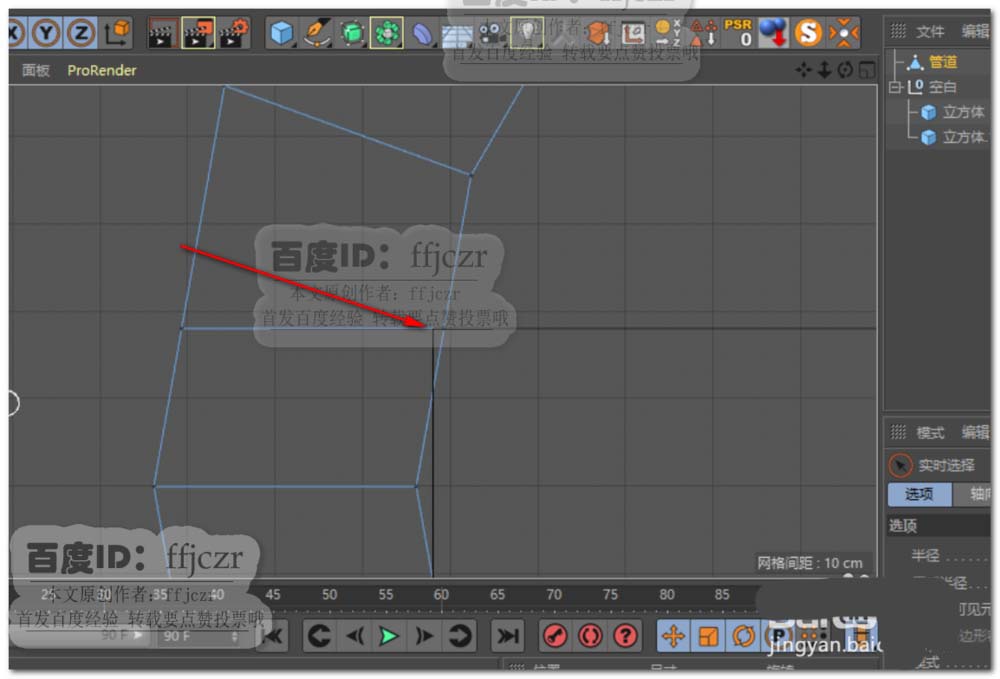The image size is (1000, 679).
Task: Step forward one frame
Action: pos(423,636)
